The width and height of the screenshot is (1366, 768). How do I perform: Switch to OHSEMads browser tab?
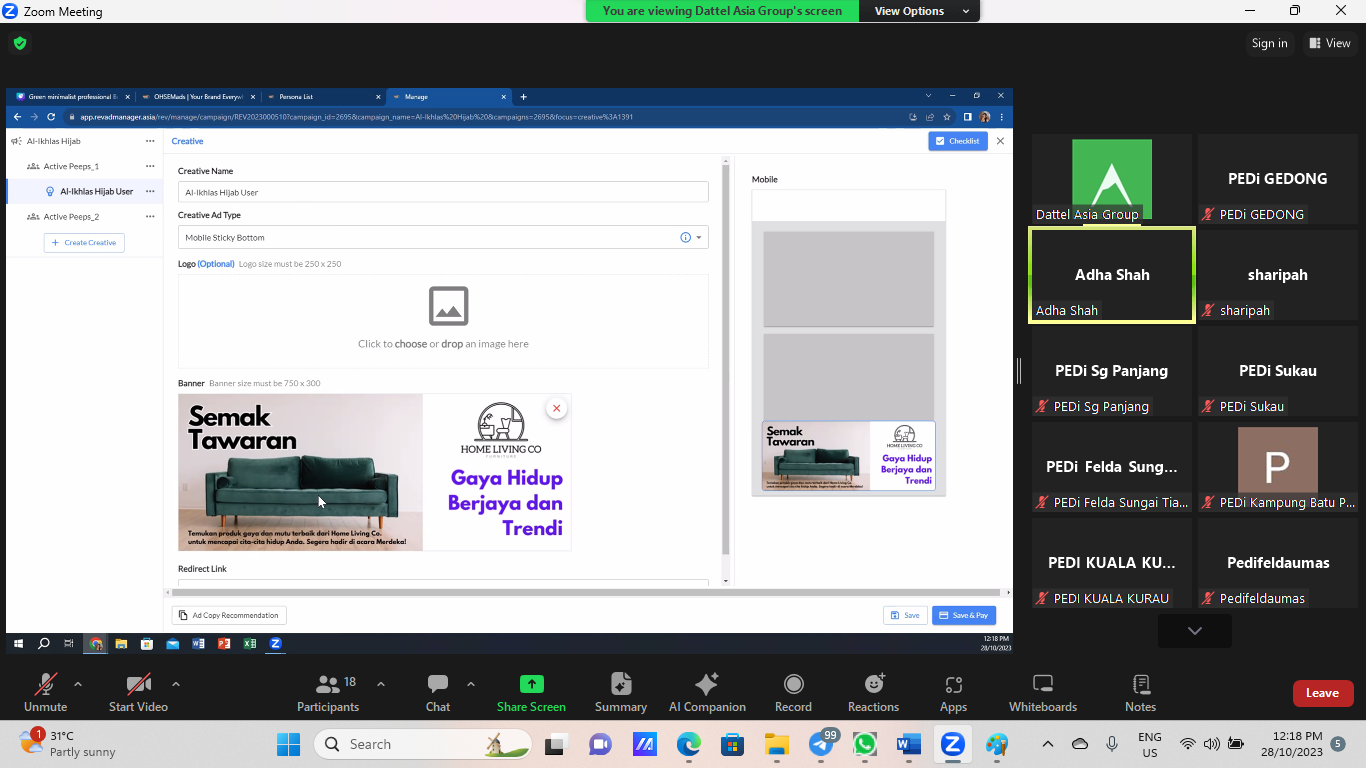coord(198,97)
